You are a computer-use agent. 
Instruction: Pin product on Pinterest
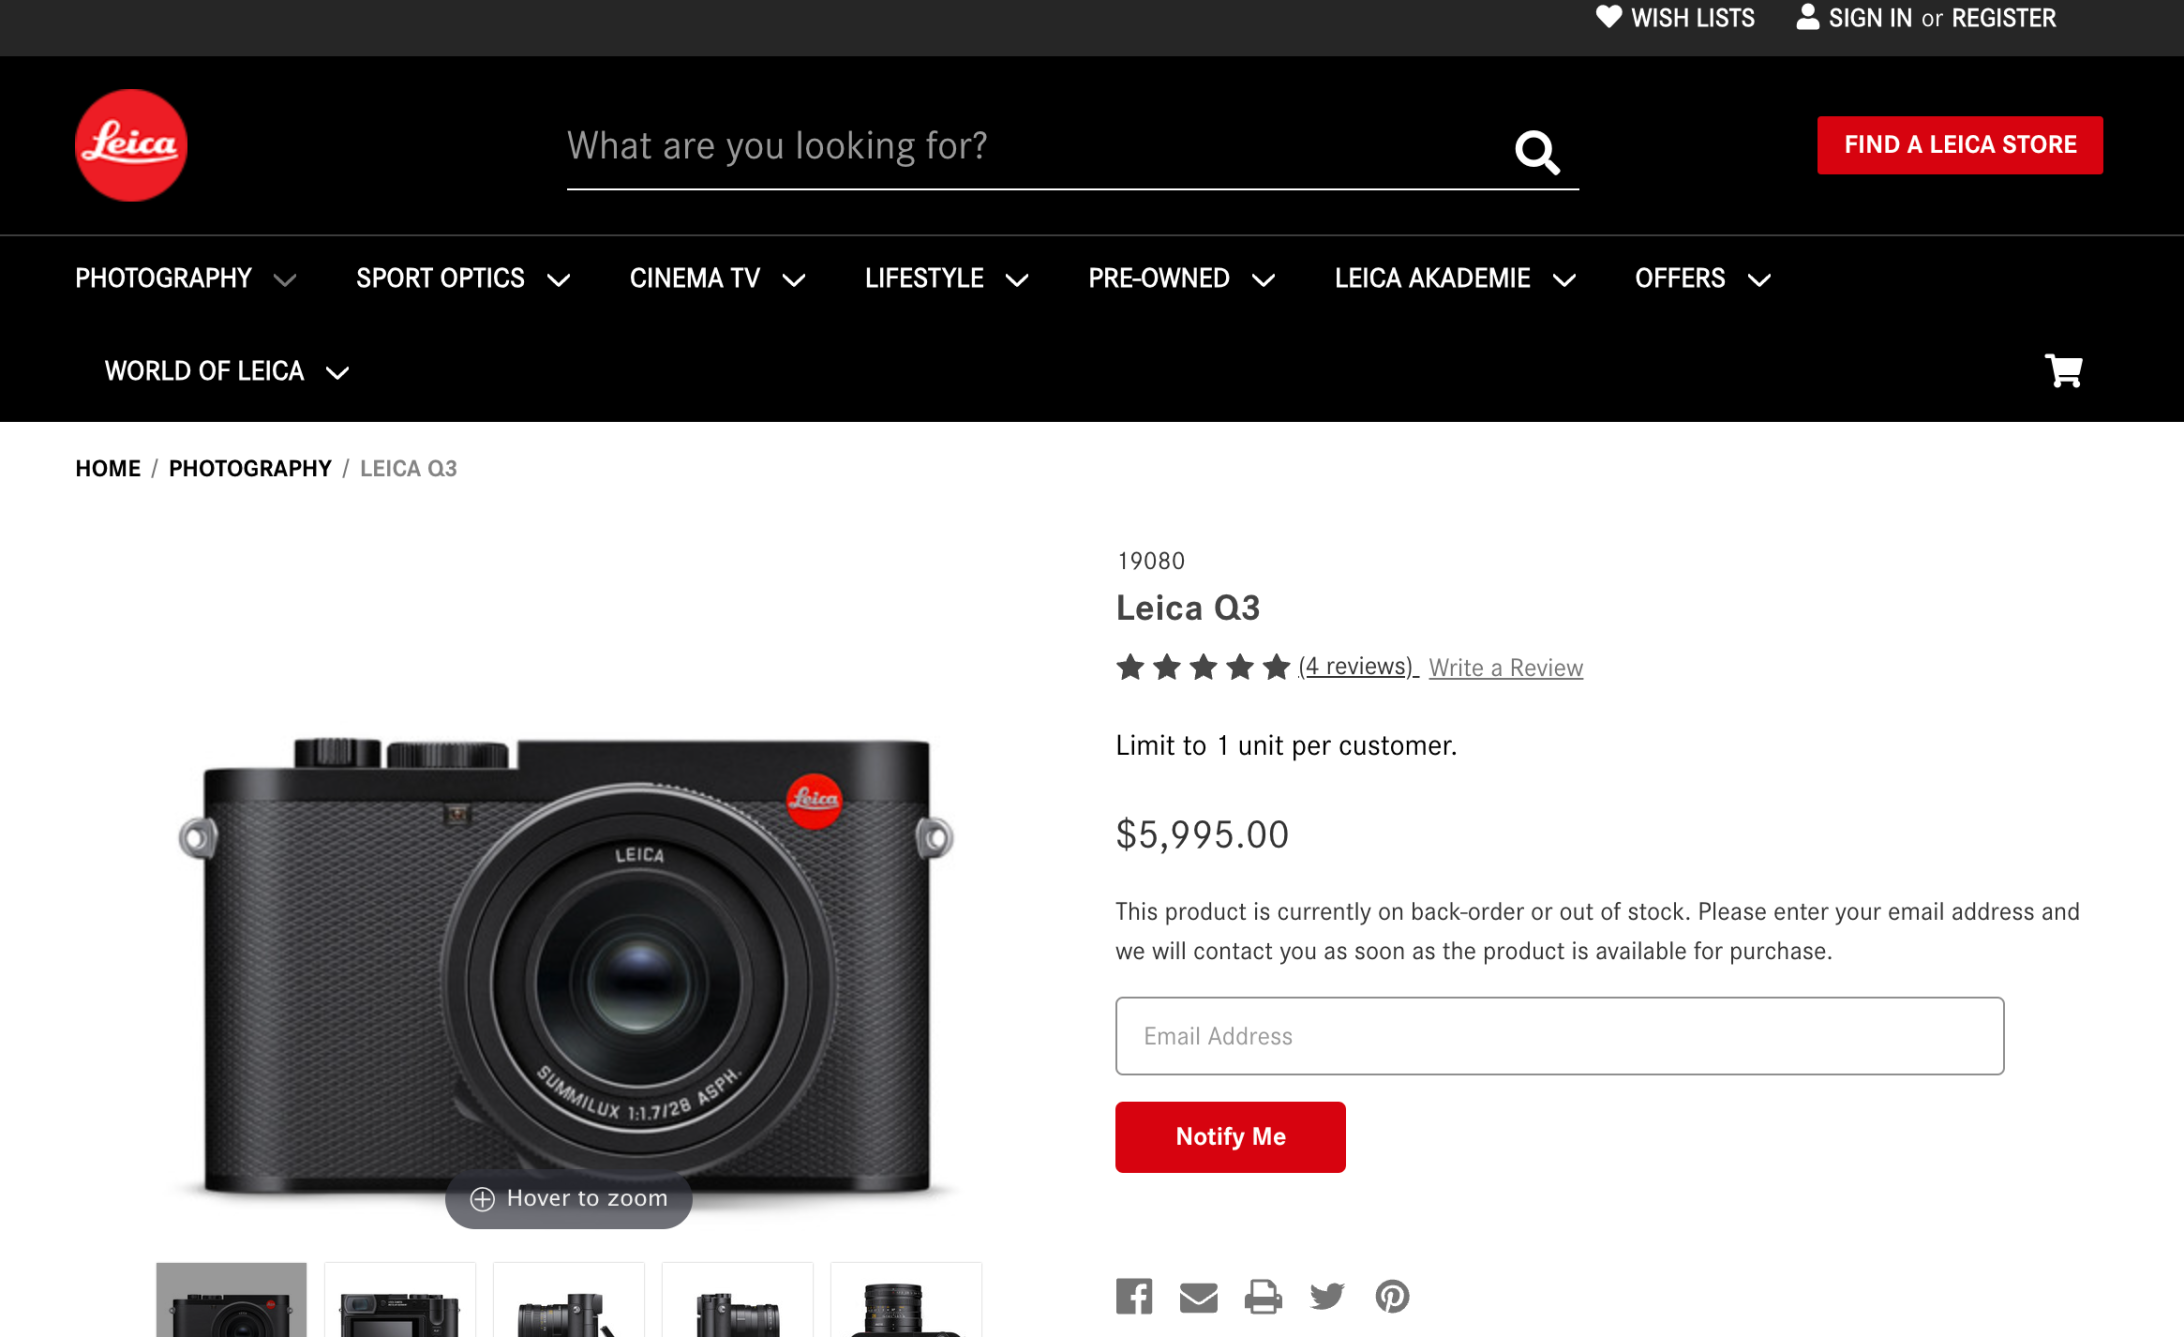coord(1392,1296)
